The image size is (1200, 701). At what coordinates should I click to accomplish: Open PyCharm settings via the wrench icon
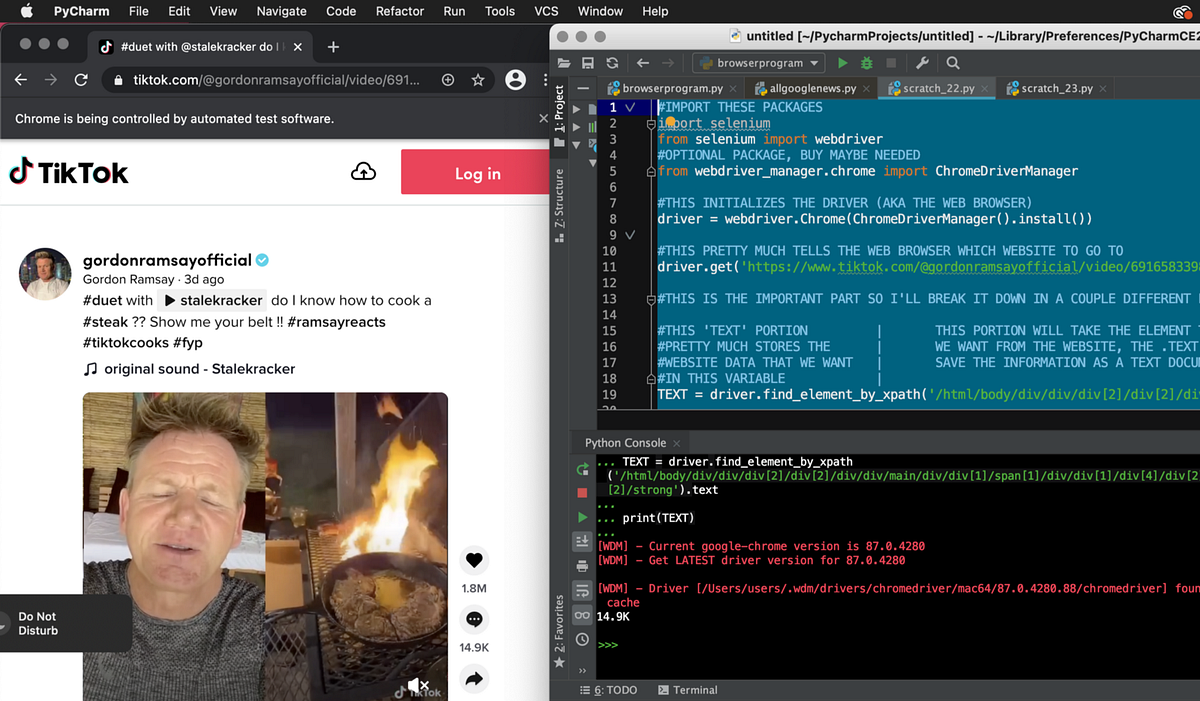[923, 62]
